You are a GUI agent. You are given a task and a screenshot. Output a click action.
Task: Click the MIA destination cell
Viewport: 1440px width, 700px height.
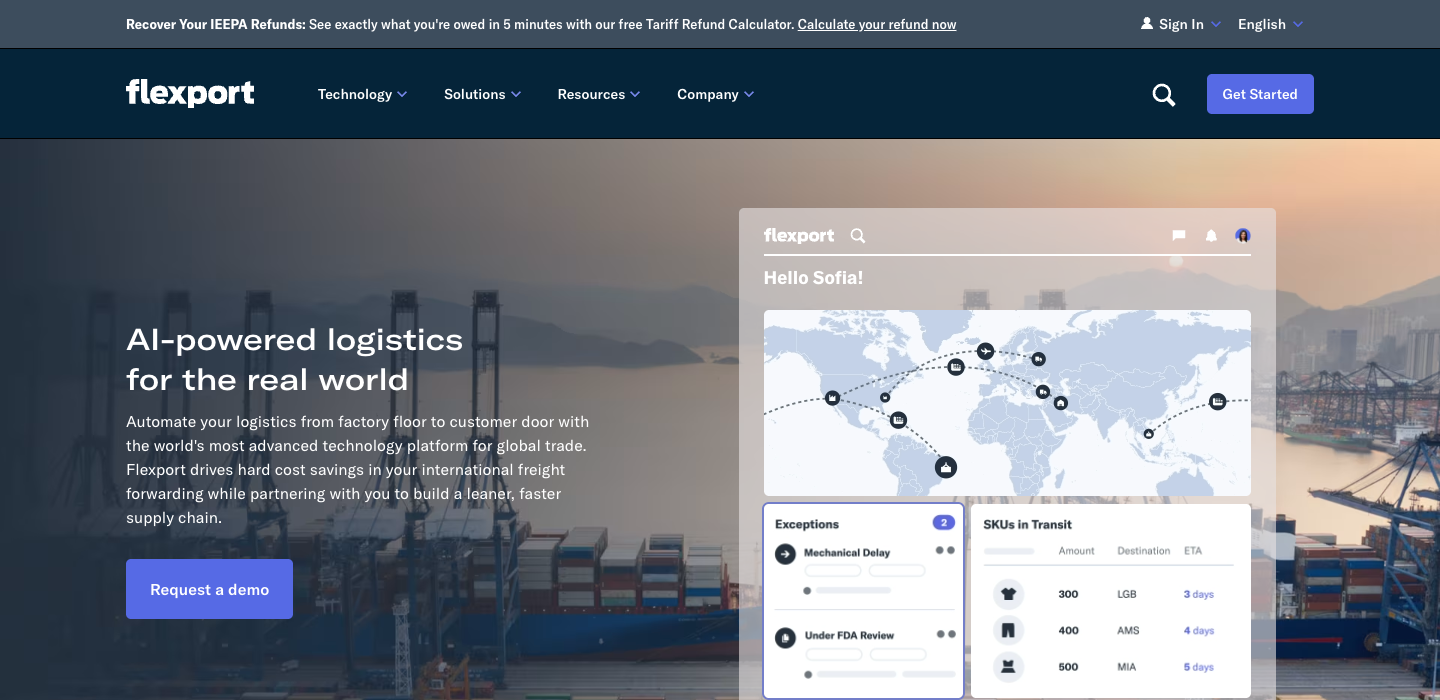[x=1127, y=667]
